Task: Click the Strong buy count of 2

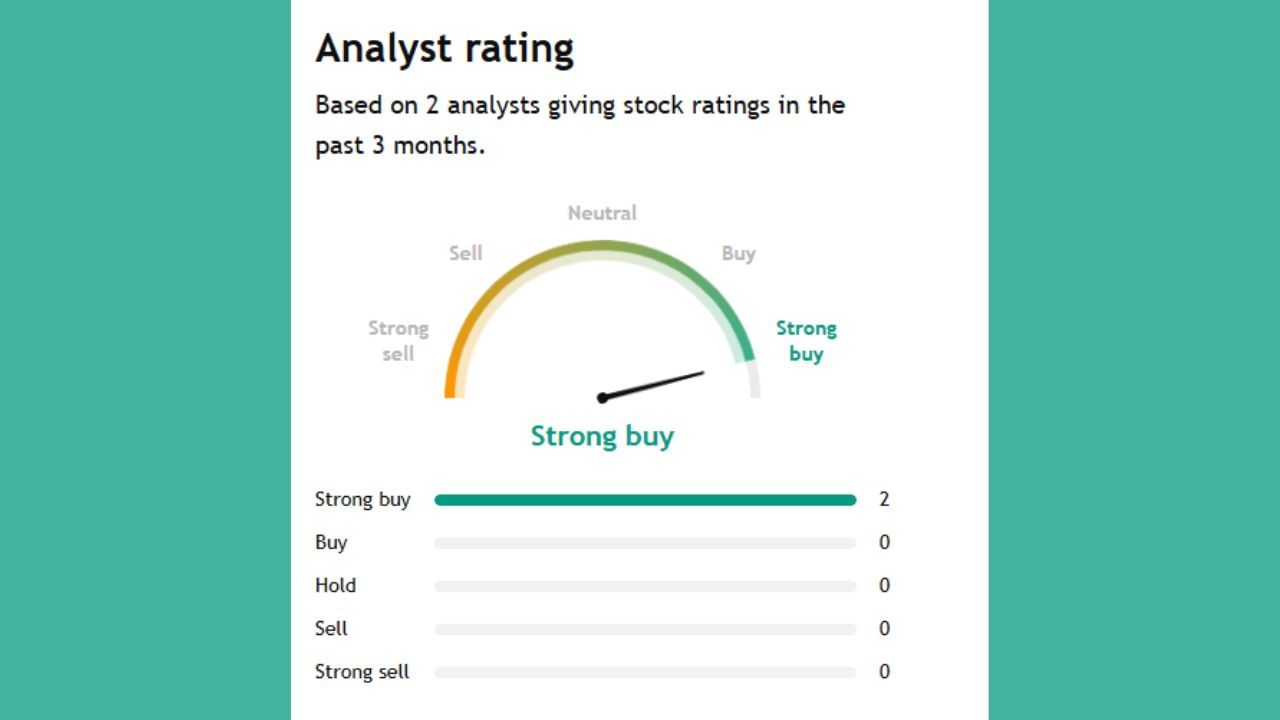Action: (x=884, y=500)
